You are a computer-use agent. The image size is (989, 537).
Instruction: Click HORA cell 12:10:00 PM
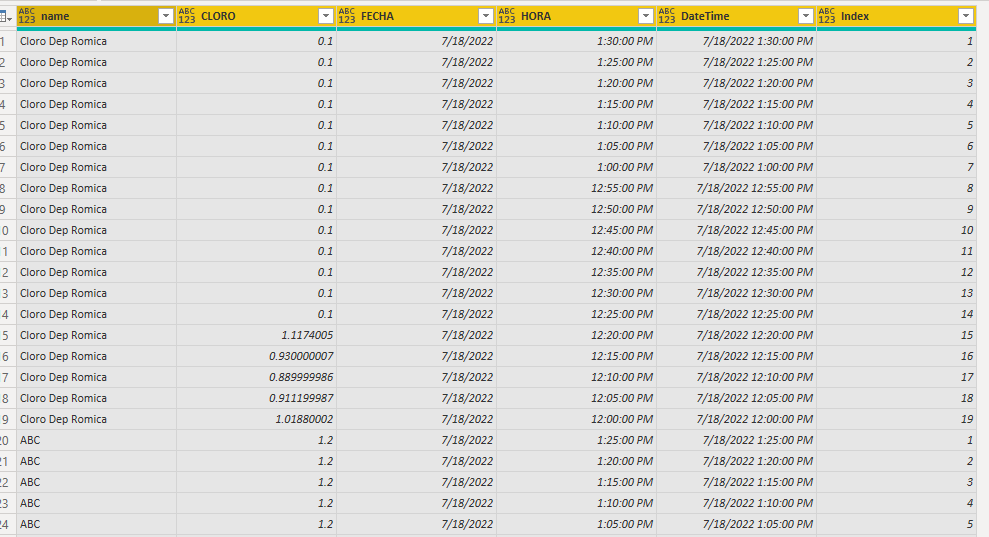[x=576, y=377]
